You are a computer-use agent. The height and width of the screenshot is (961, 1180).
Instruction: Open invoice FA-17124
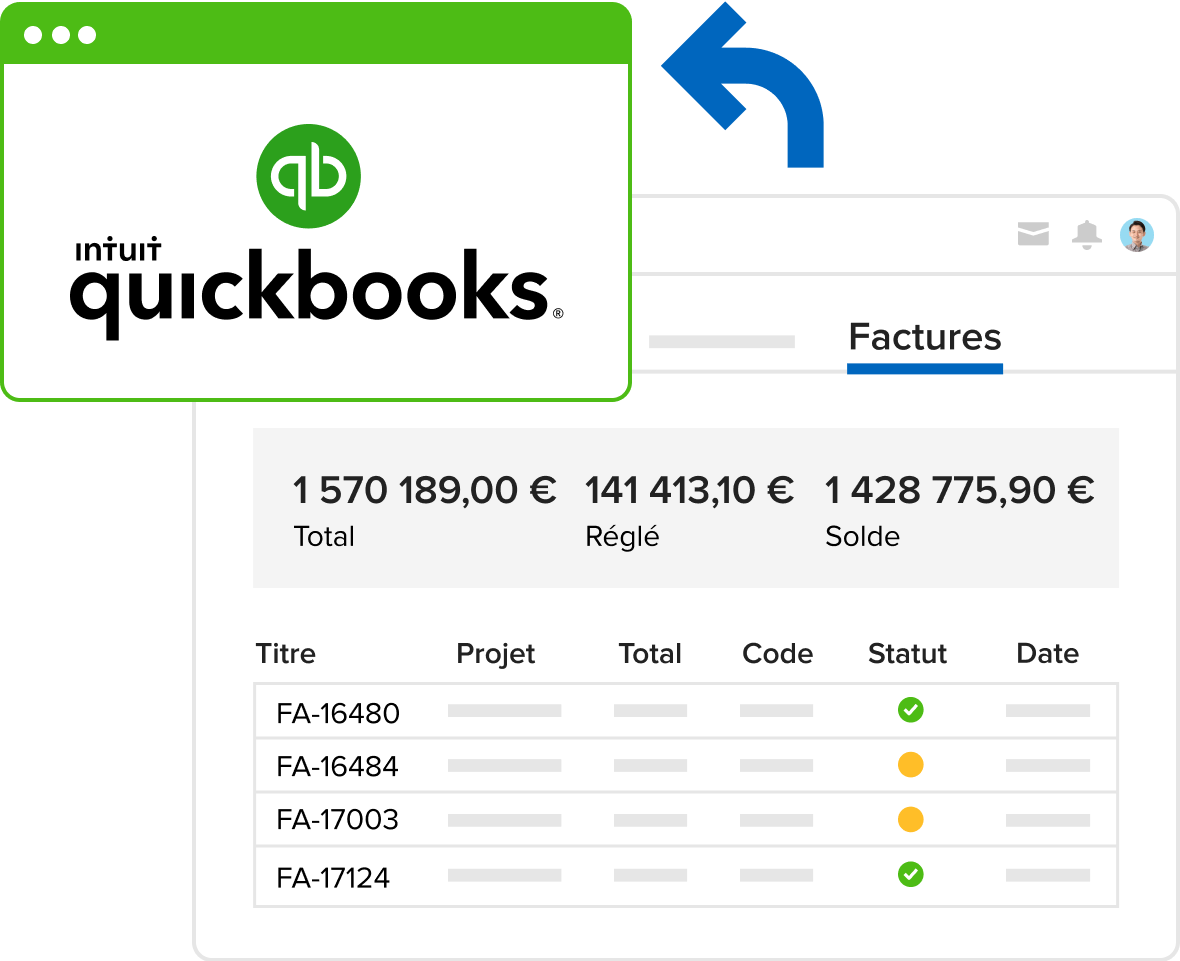pyautogui.click(x=333, y=877)
